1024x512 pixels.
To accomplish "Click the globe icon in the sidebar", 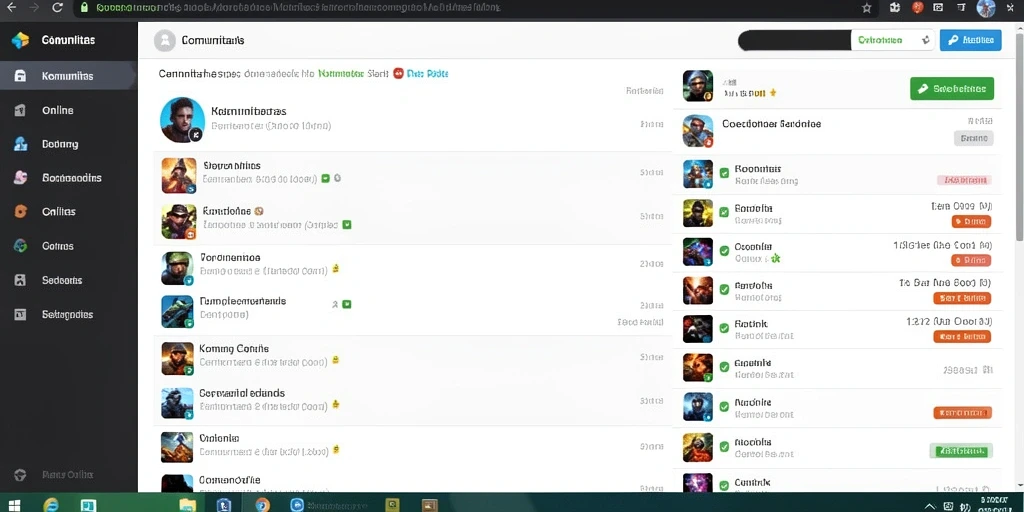I will click(20, 246).
